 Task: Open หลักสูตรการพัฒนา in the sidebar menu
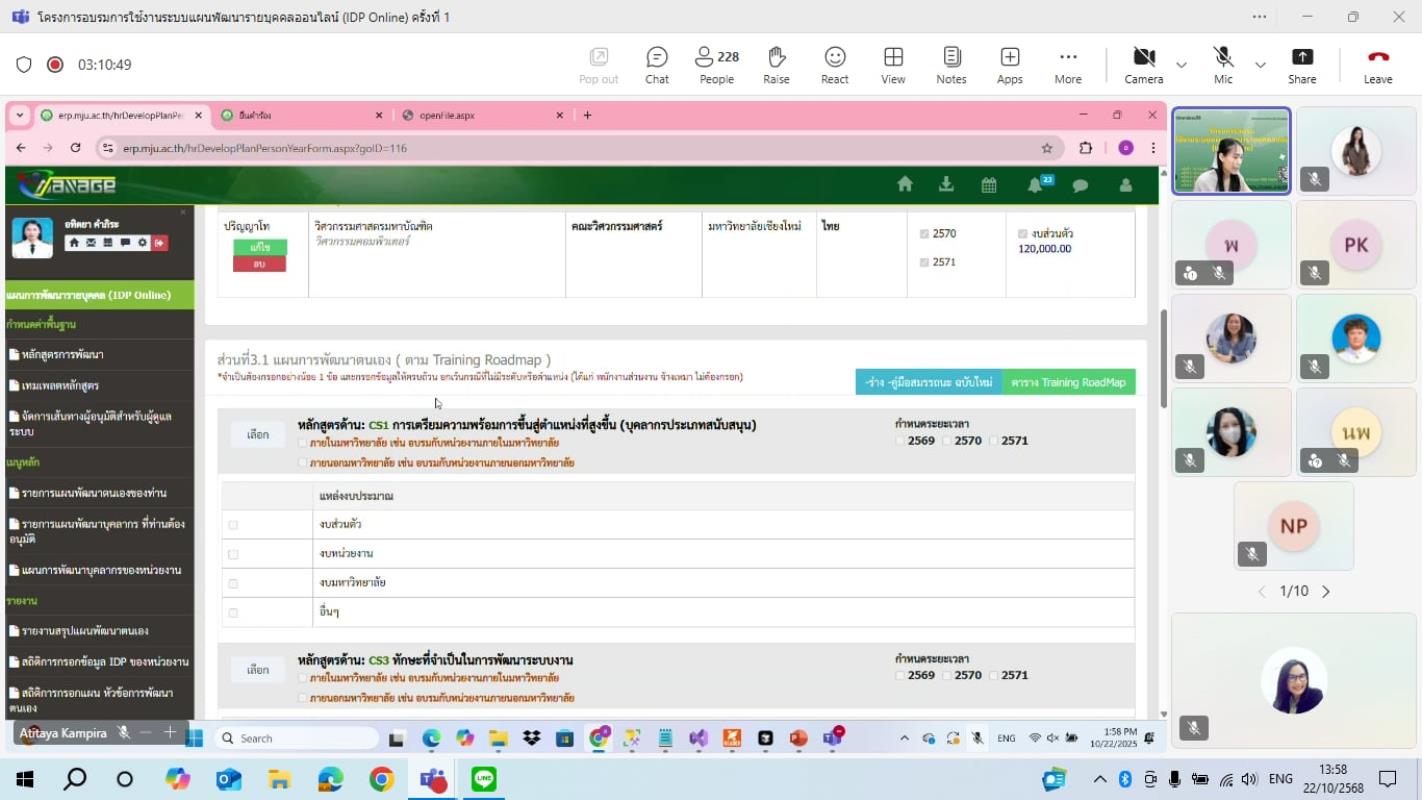coord(61,355)
